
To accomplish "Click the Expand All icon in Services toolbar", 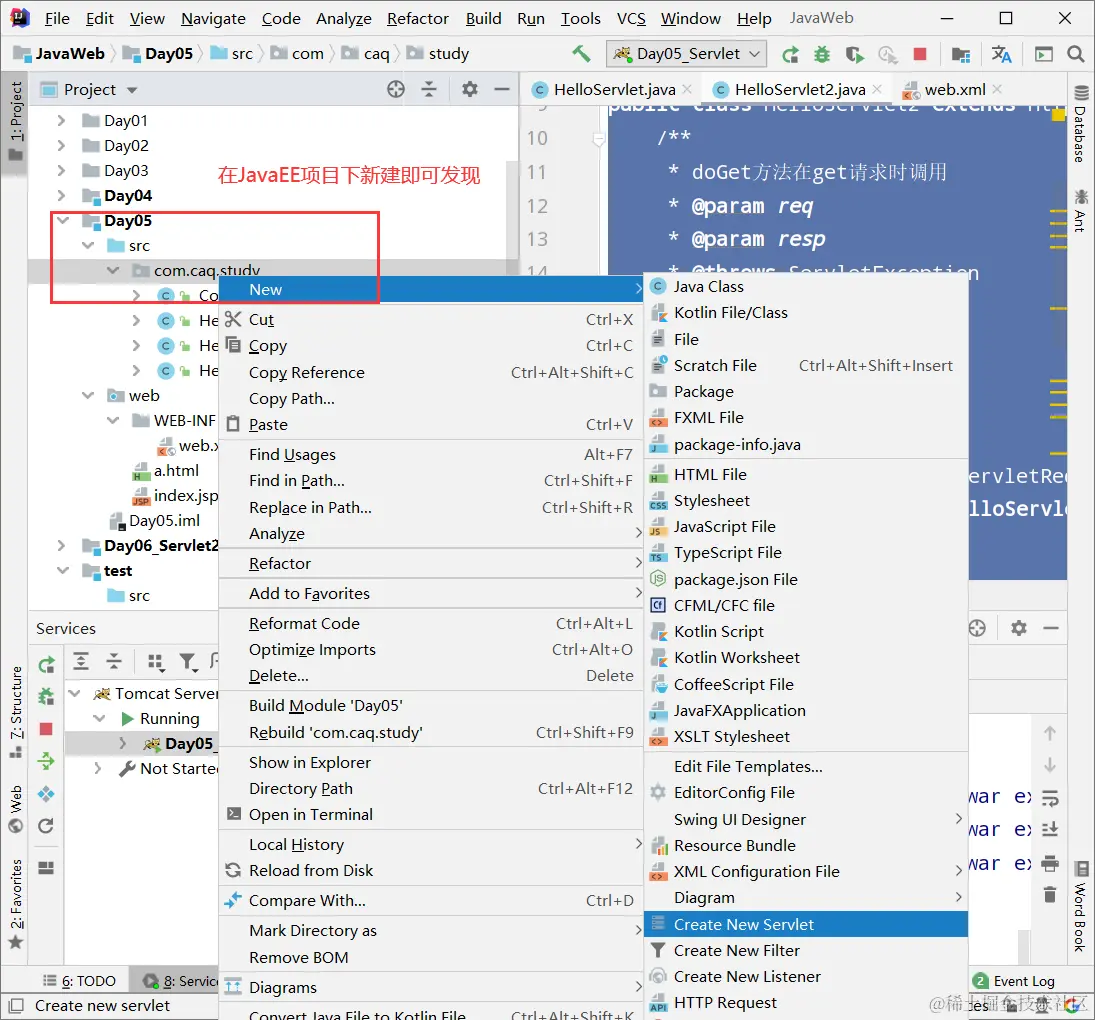I will [x=81, y=660].
